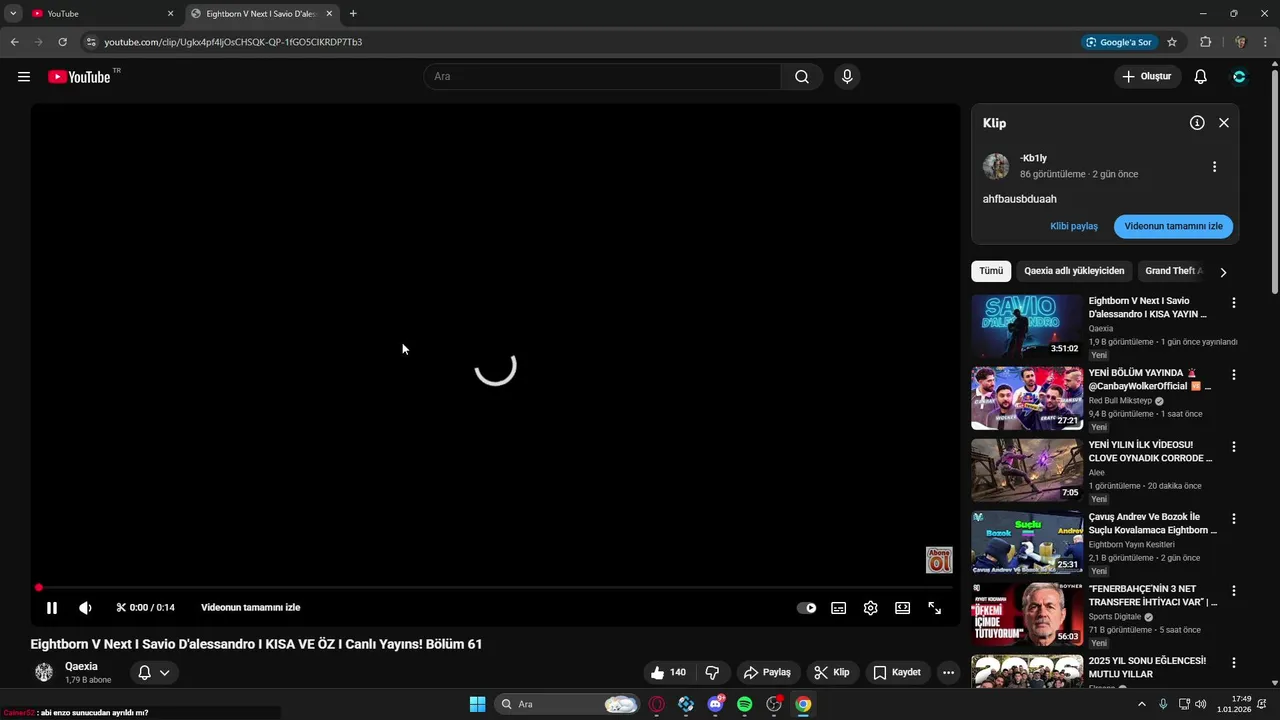
Task: Pause the clip playback
Action: [52, 608]
